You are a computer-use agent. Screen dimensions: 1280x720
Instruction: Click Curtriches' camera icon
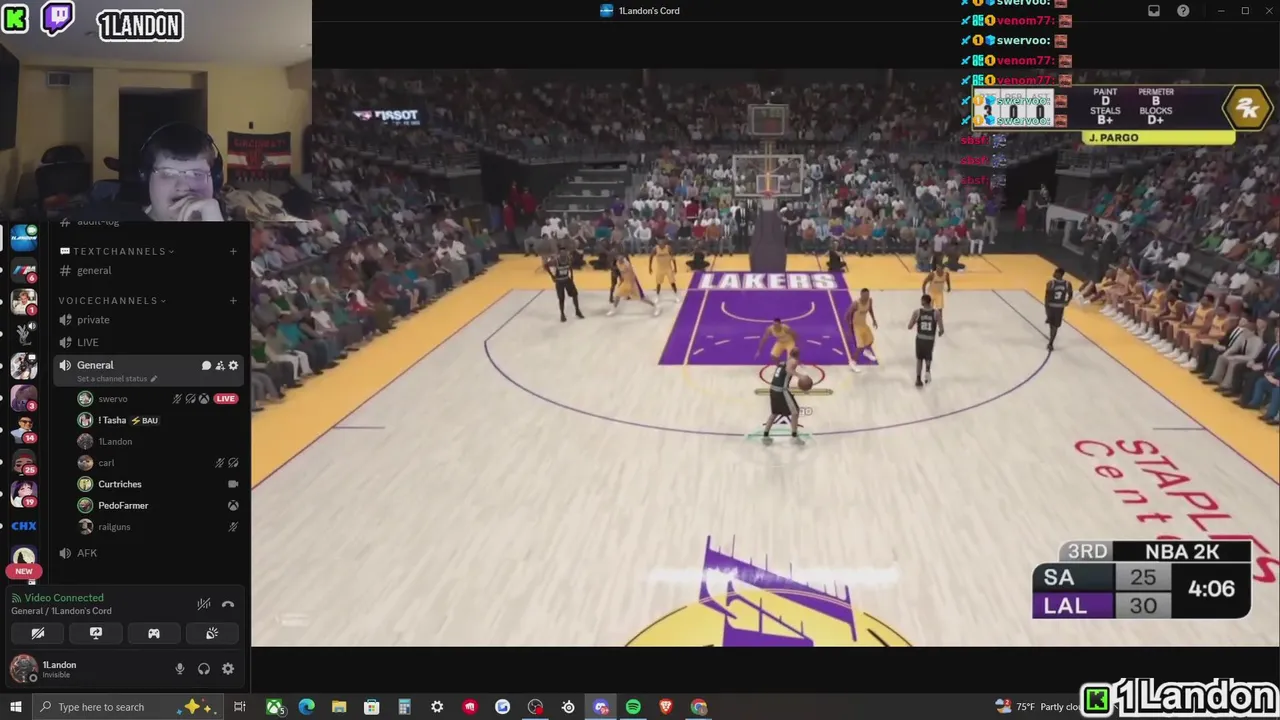point(233,484)
